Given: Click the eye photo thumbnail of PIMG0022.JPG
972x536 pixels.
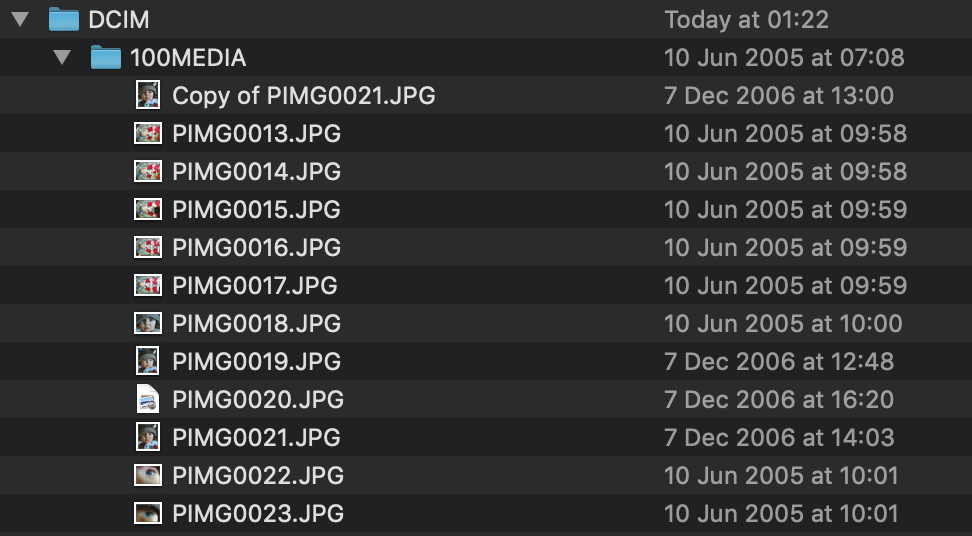Looking at the screenshot, I should click(148, 475).
